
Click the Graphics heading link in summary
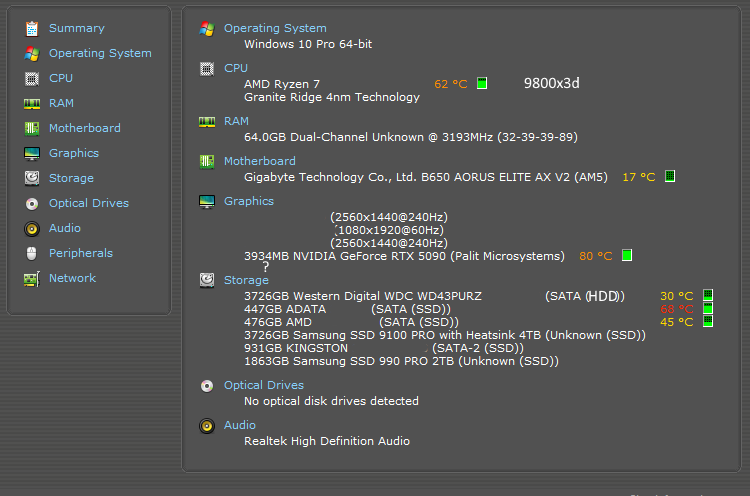click(x=249, y=201)
